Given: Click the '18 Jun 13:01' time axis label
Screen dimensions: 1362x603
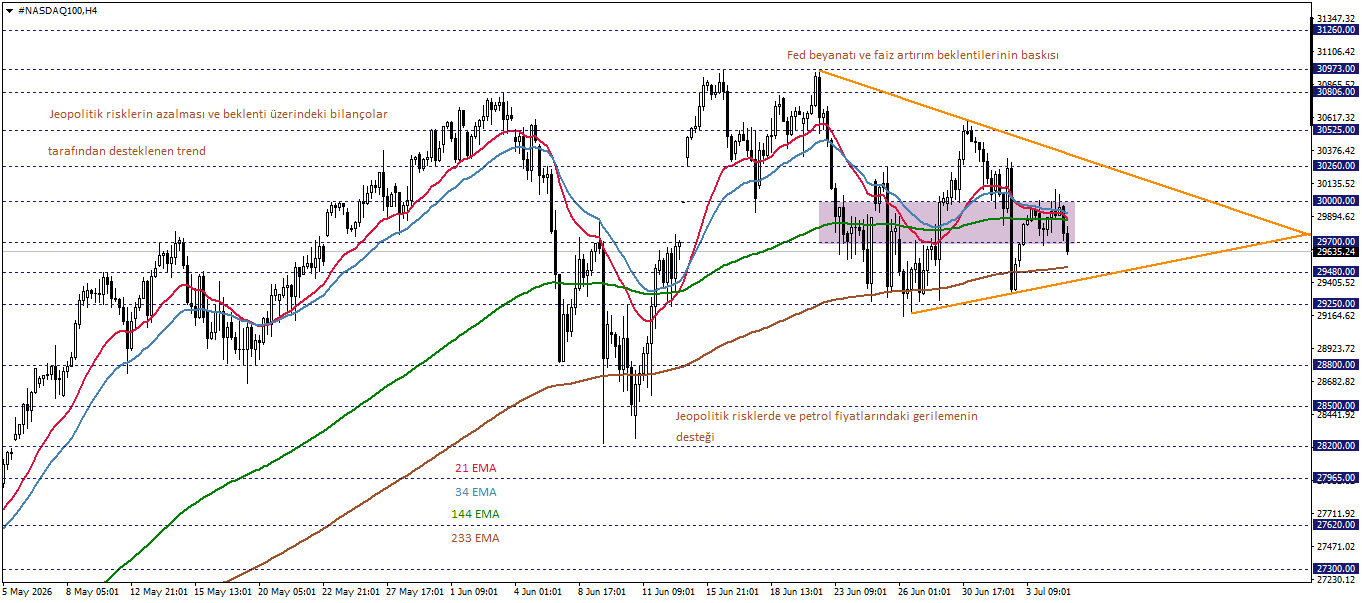Looking at the screenshot, I should pos(797,591).
